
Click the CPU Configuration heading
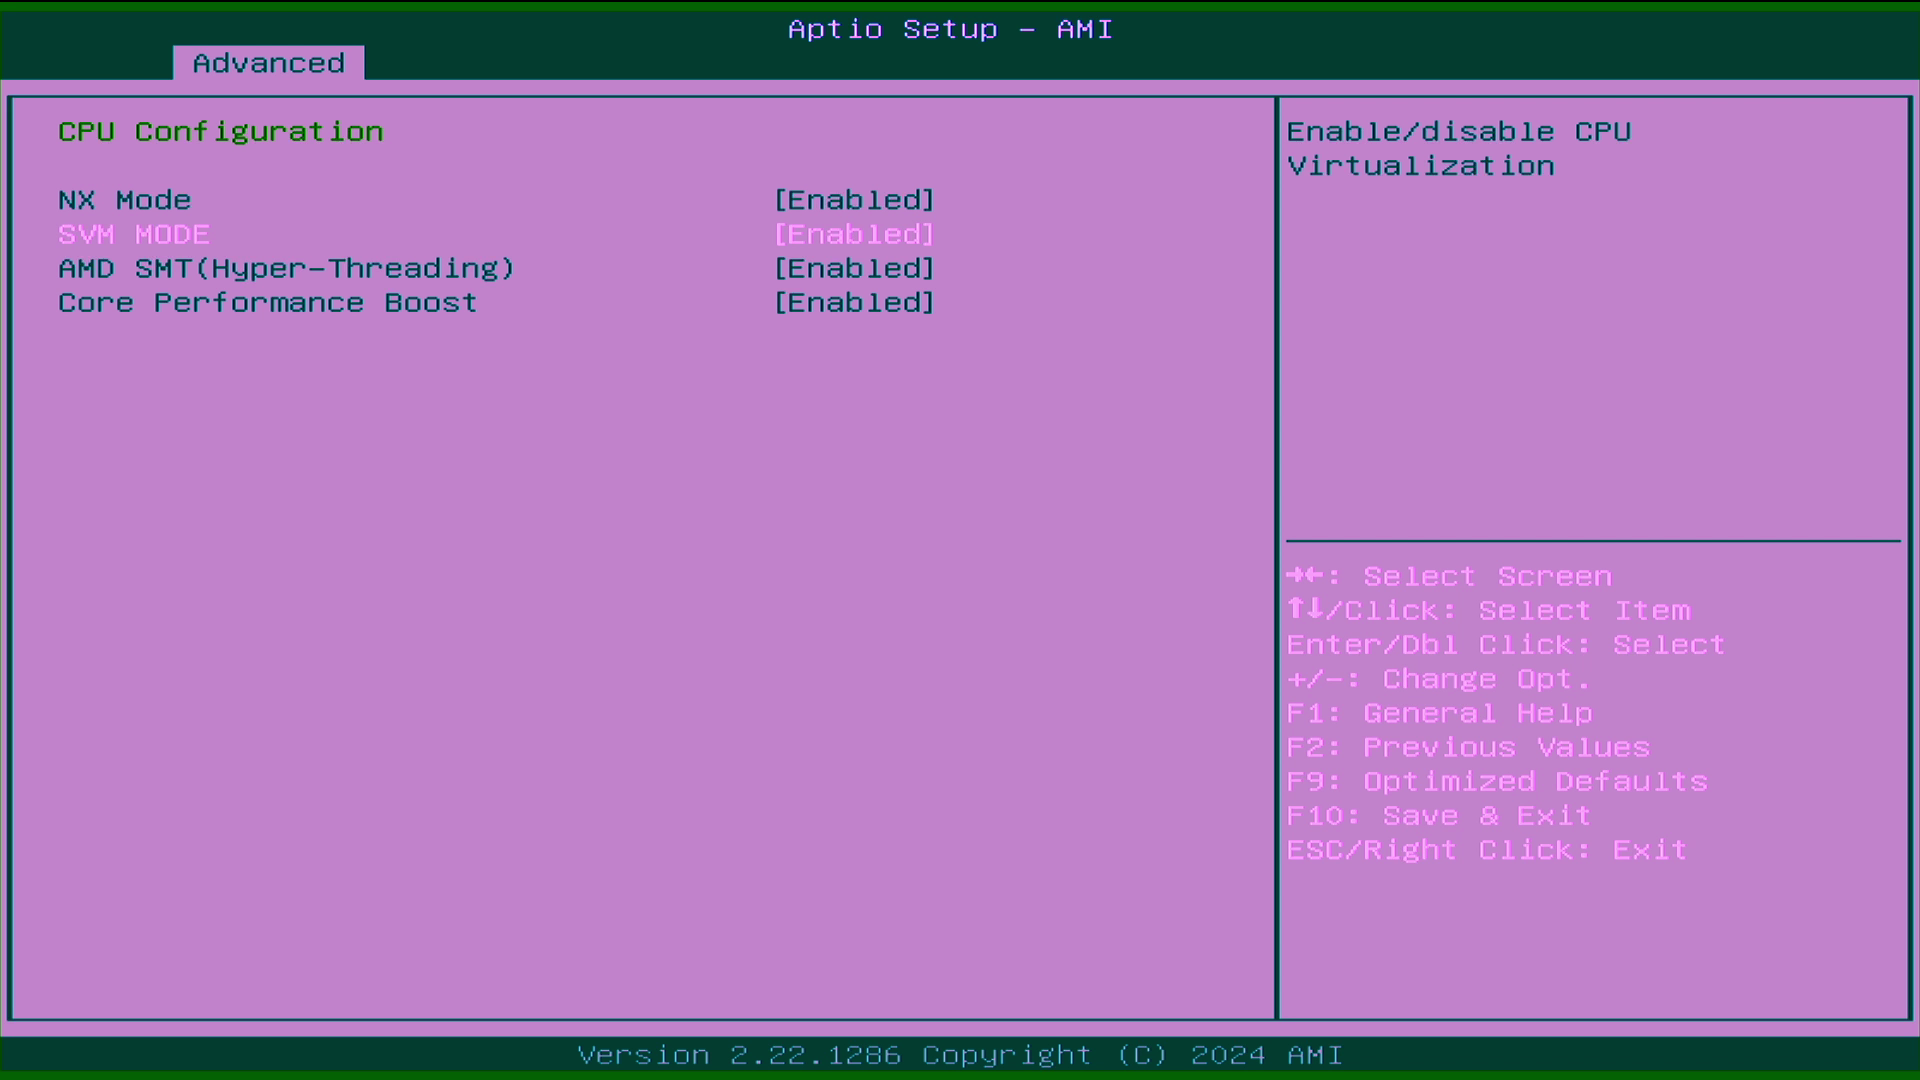[x=220, y=131]
